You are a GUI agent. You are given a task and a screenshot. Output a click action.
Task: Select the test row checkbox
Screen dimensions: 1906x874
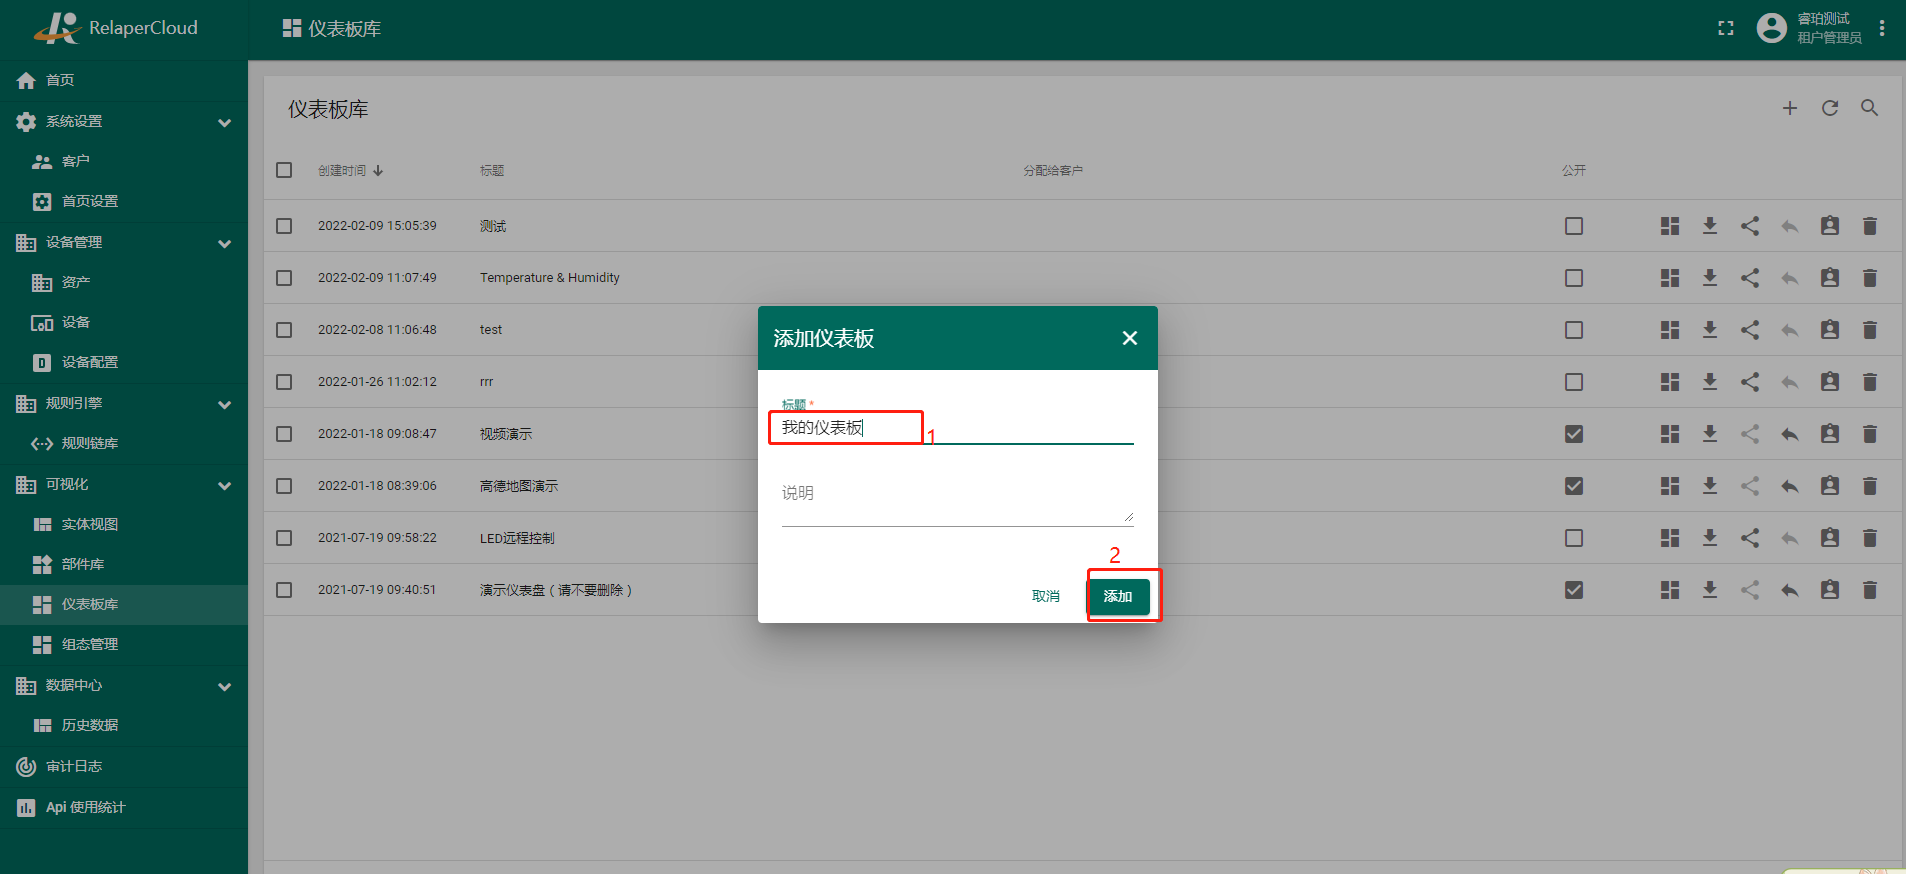[x=284, y=330]
